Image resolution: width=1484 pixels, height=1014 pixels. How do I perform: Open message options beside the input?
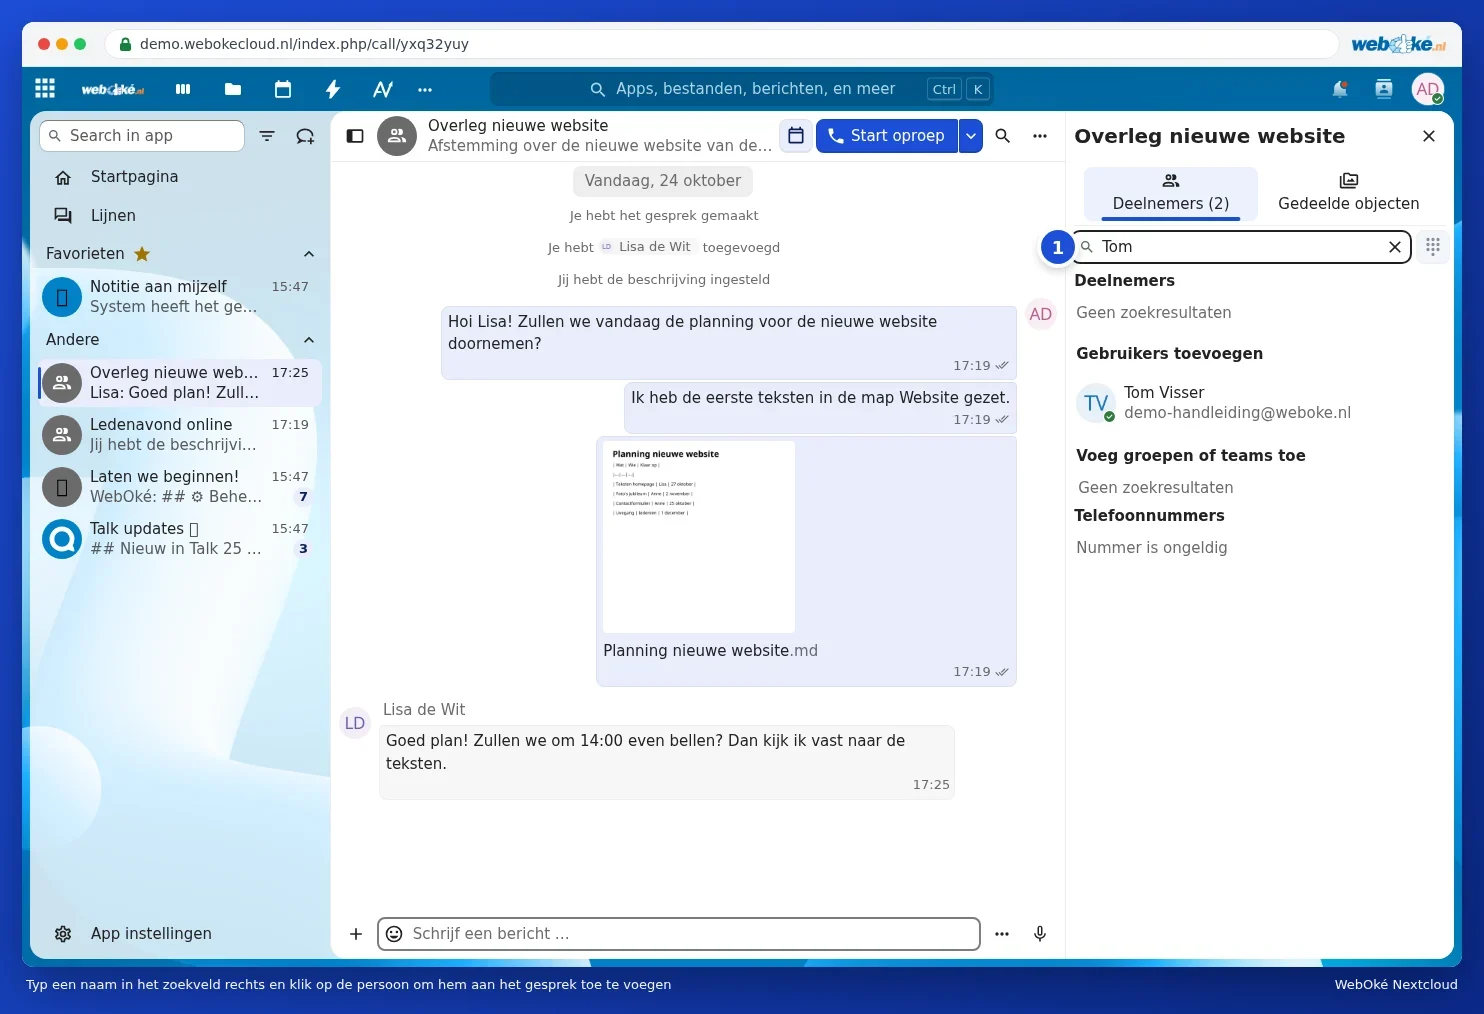(1002, 934)
